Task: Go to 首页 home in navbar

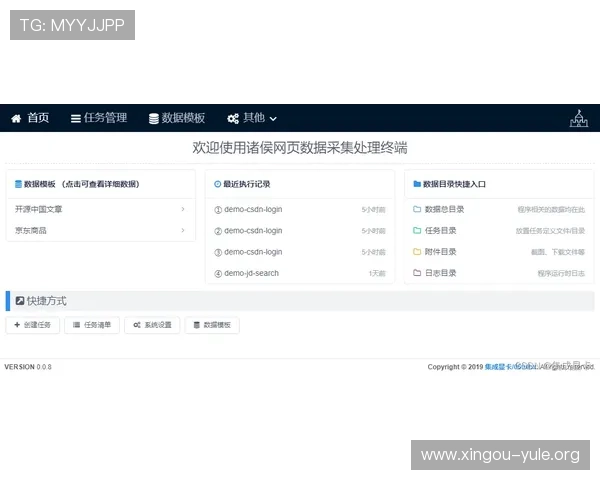Action: [30, 118]
